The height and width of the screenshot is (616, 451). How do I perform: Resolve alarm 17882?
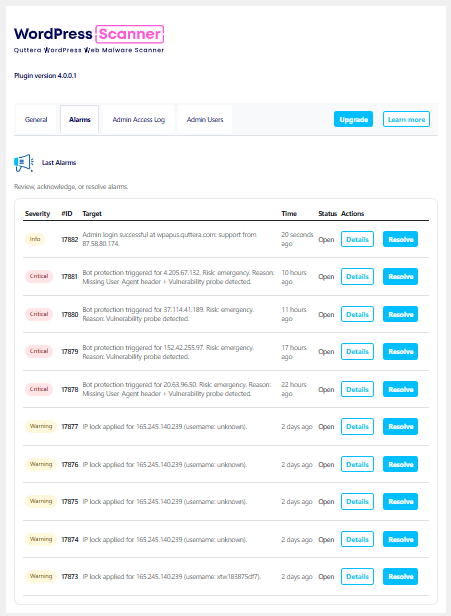click(x=400, y=239)
